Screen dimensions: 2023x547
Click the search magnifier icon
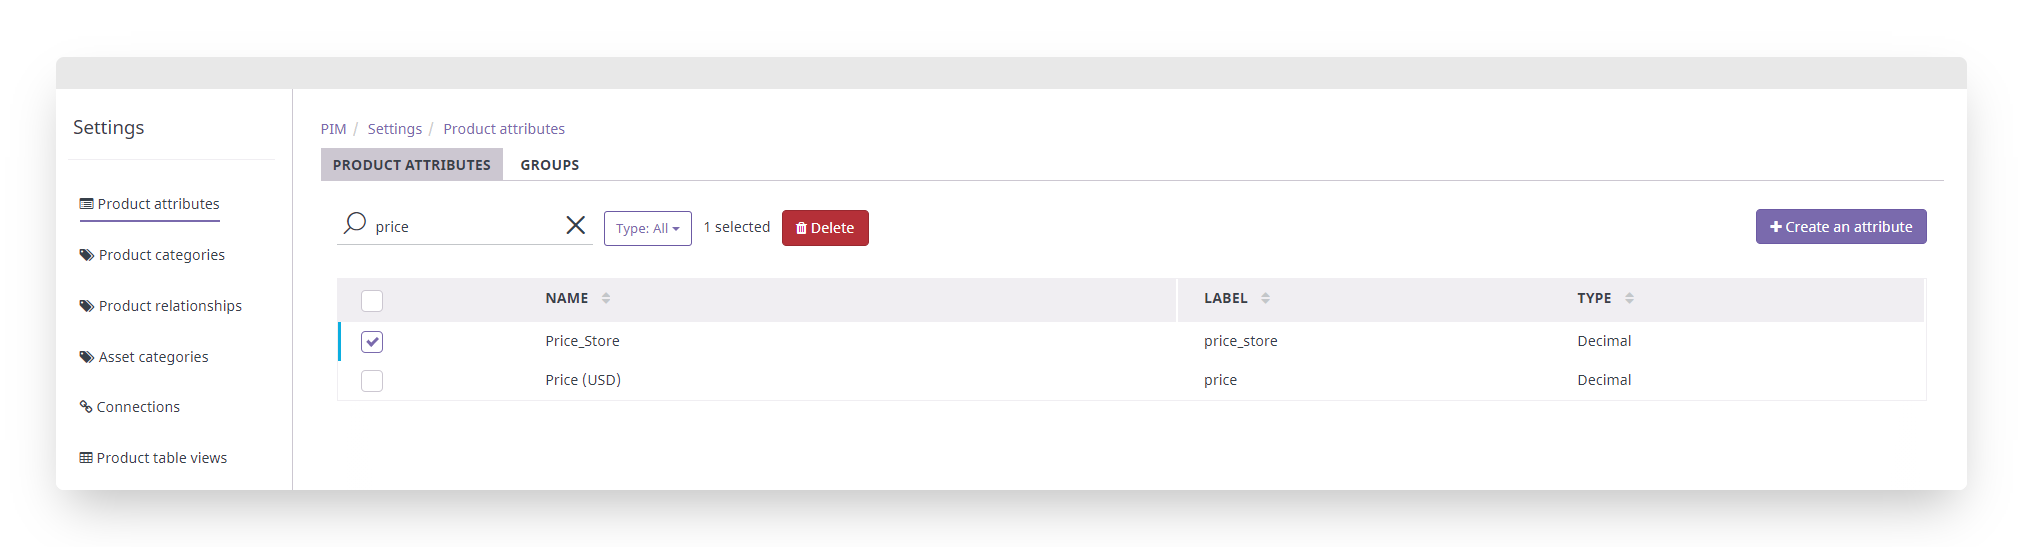(x=355, y=224)
